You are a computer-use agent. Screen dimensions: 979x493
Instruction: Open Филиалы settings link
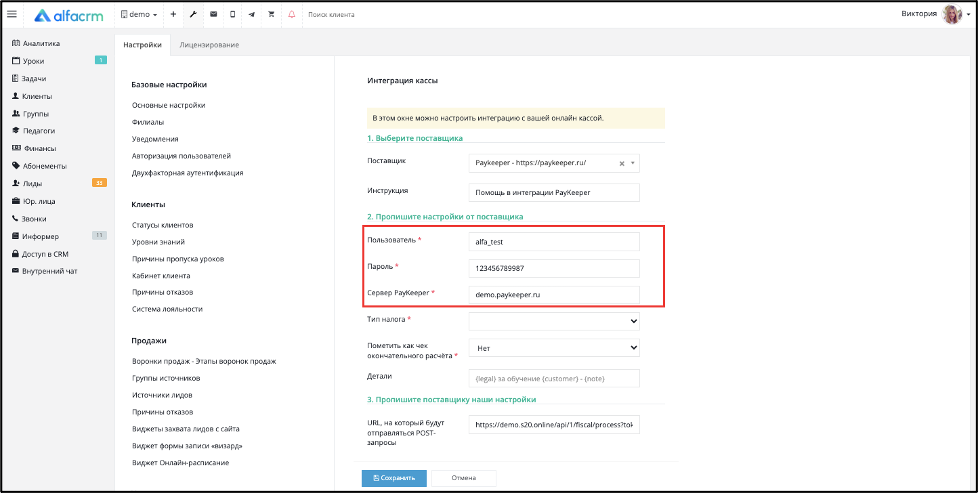(x=148, y=122)
